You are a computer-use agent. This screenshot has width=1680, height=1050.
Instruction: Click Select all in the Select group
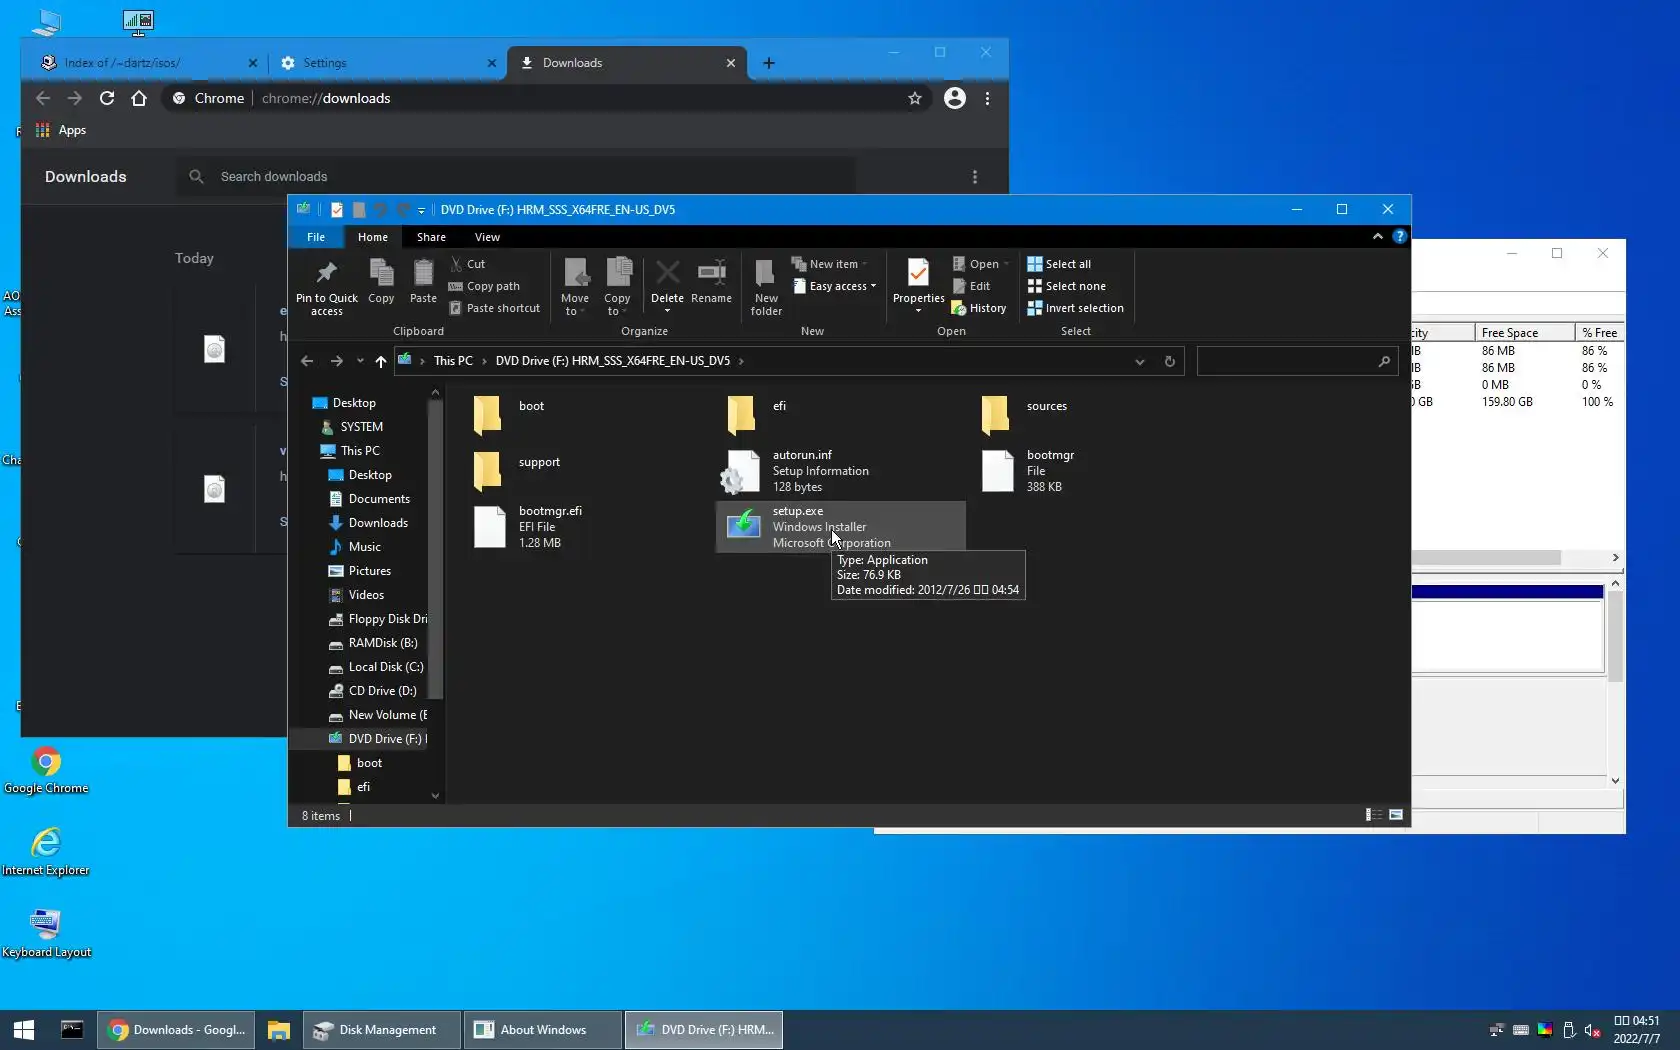click(1059, 264)
